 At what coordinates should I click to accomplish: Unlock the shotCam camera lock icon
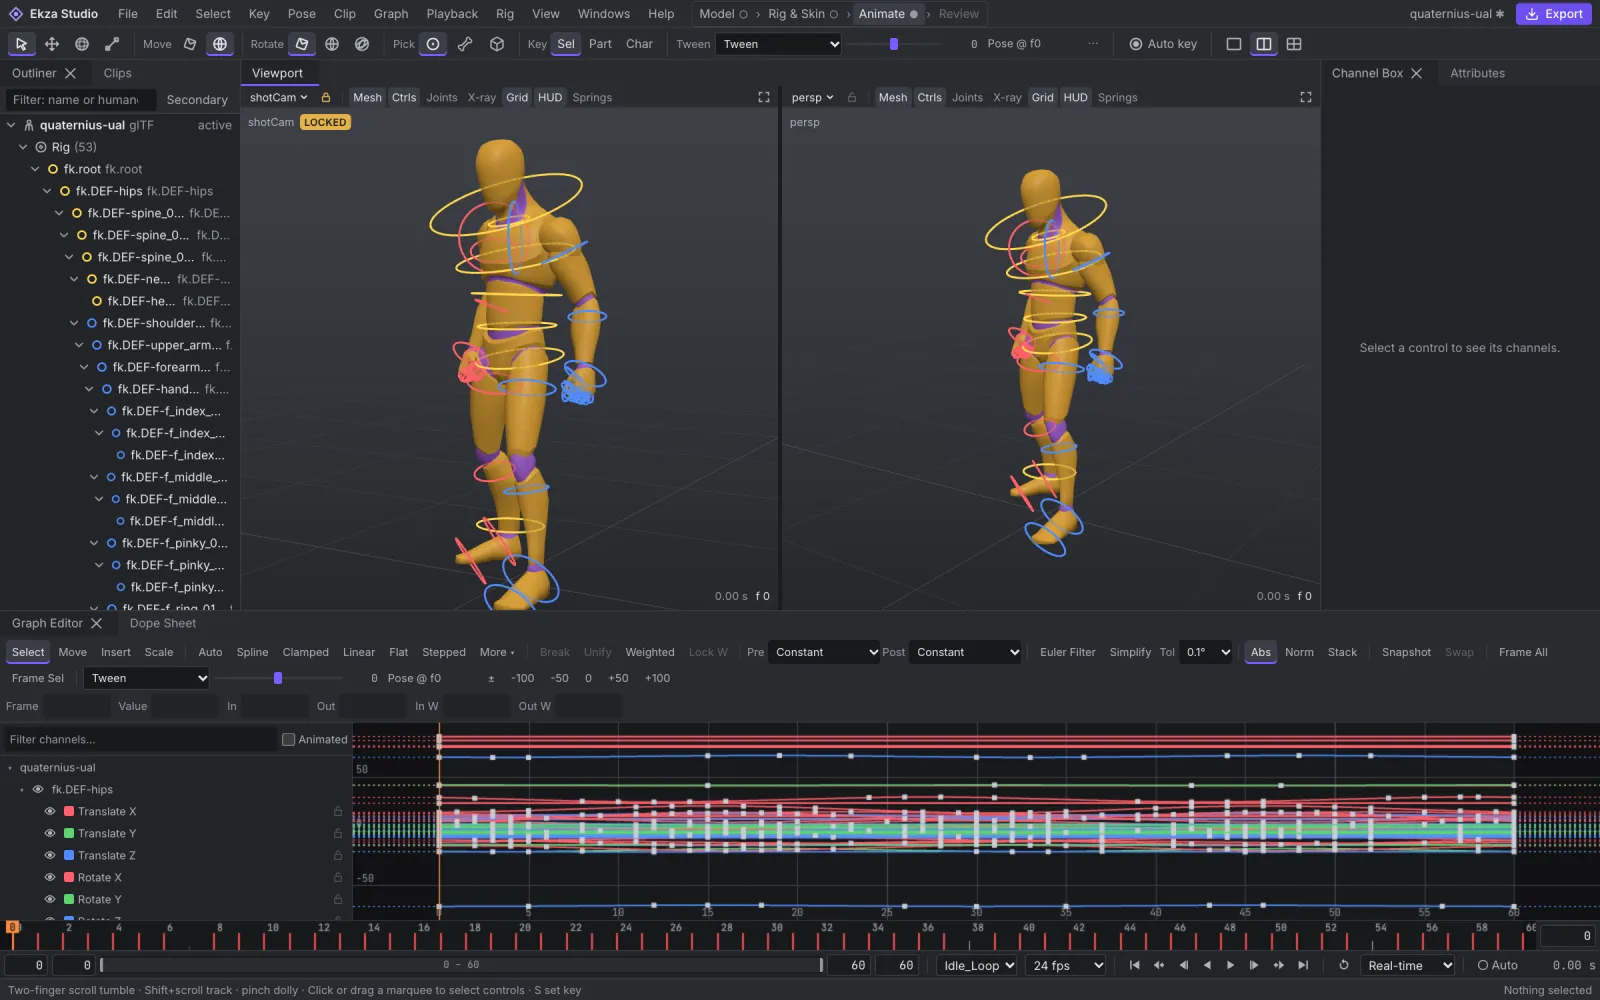326,97
